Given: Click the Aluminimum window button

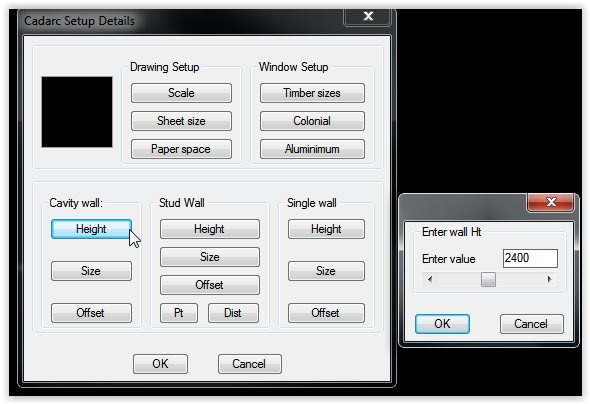Looking at the screenshot, I should [x=312, y=149].
